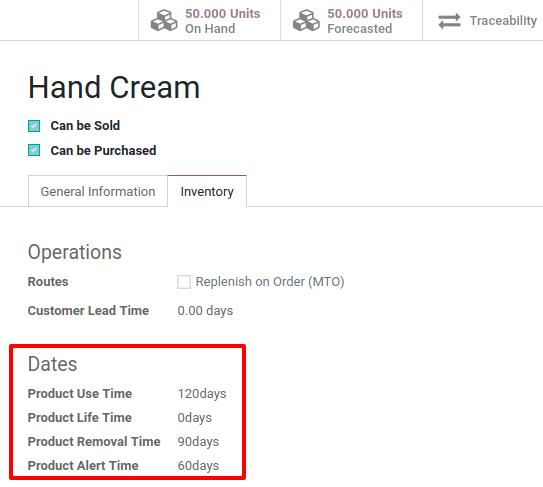Click the Product Alert Time 60days value
The height and width of the screenshot is (487, 543).
(198, 466)
